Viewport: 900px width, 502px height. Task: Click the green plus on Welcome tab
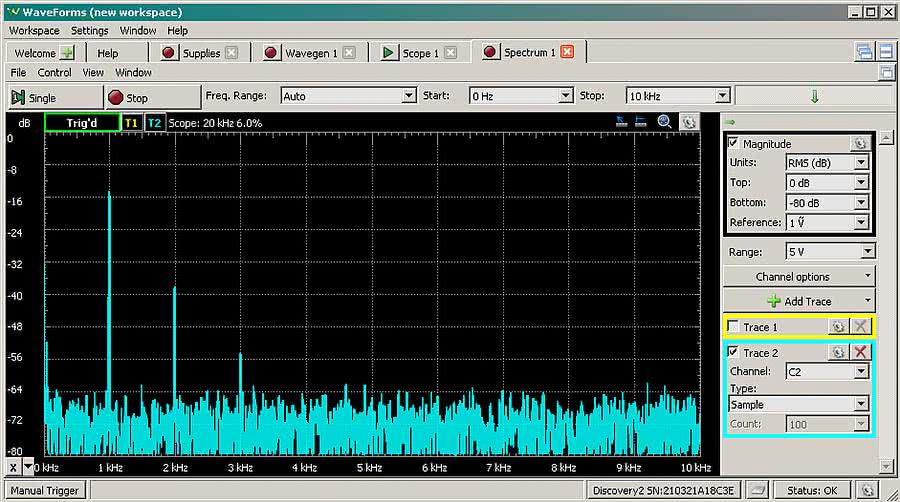click(67, 53)
